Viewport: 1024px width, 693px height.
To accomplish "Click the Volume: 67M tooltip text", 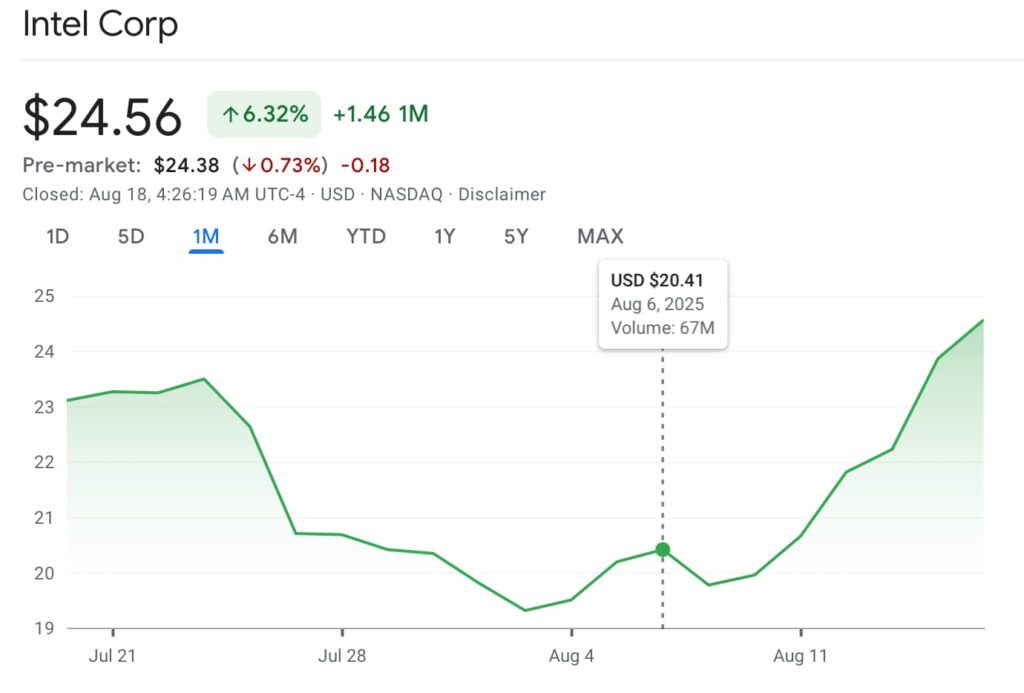I will pos(662,328).
